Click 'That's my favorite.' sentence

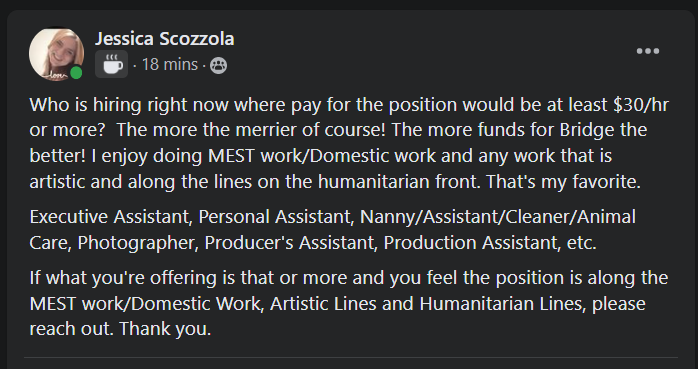[563, 182]
